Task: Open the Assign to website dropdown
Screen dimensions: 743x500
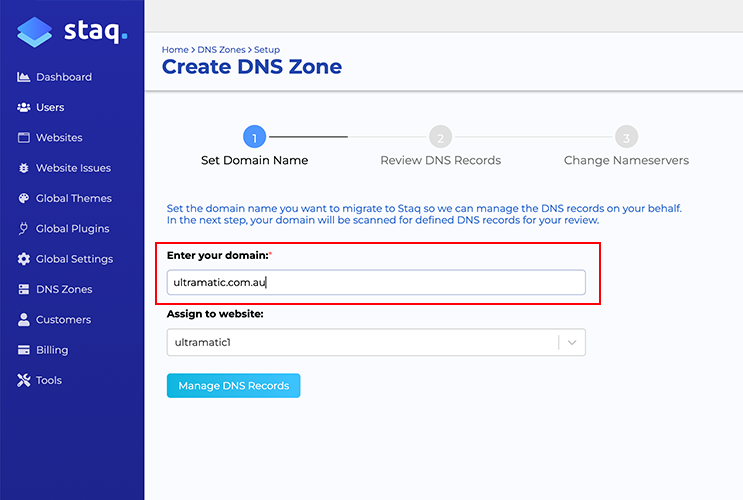Action: 376,342
